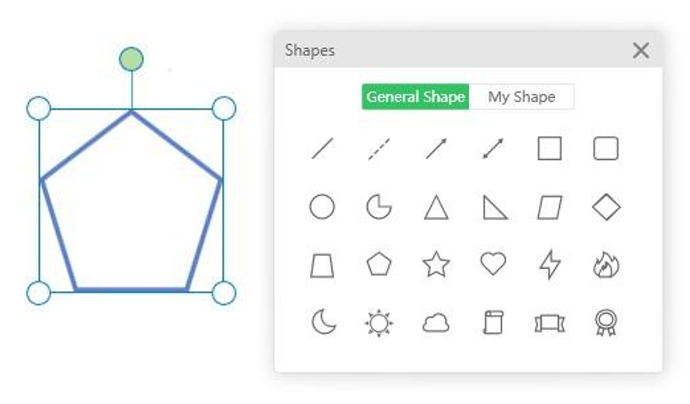Viewport: 690px width, 404px height.
Task: Insert the parallelogram shape
Action: (x=549, y=207)
